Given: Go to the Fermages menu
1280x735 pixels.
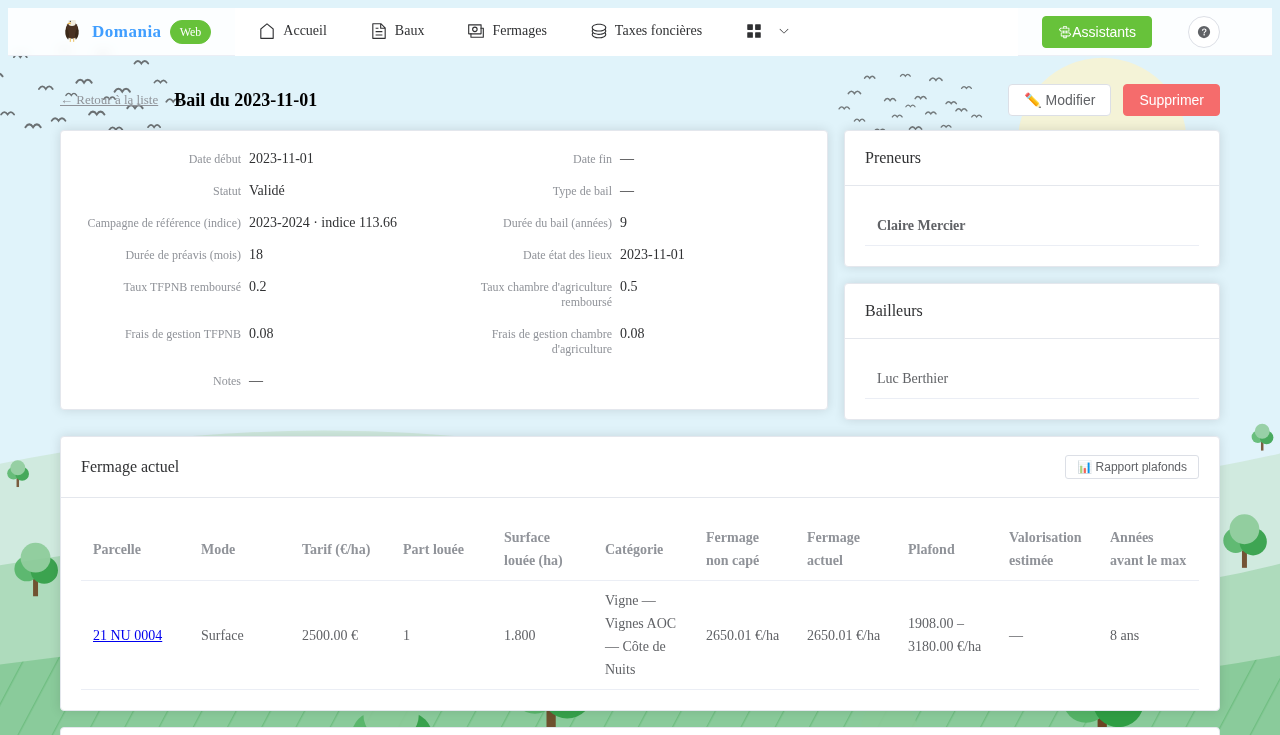Looking at the screenshot, I should click(507, 31).
